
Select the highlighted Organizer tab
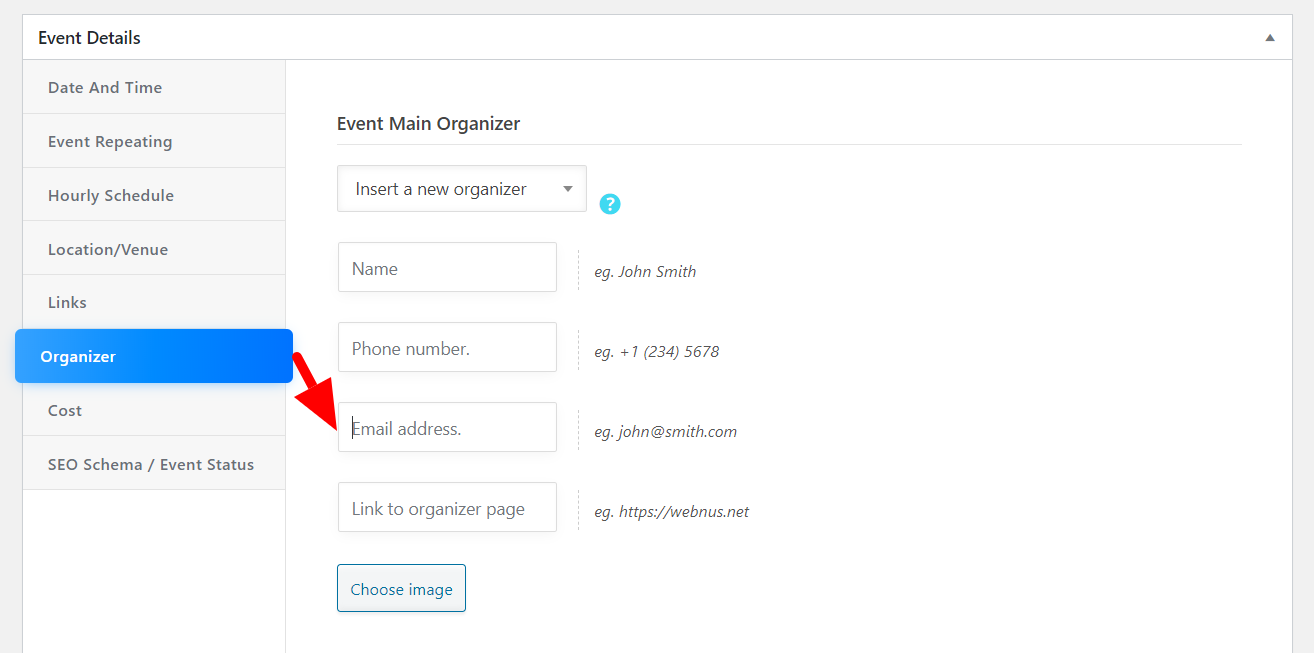(x=154, y=356)
